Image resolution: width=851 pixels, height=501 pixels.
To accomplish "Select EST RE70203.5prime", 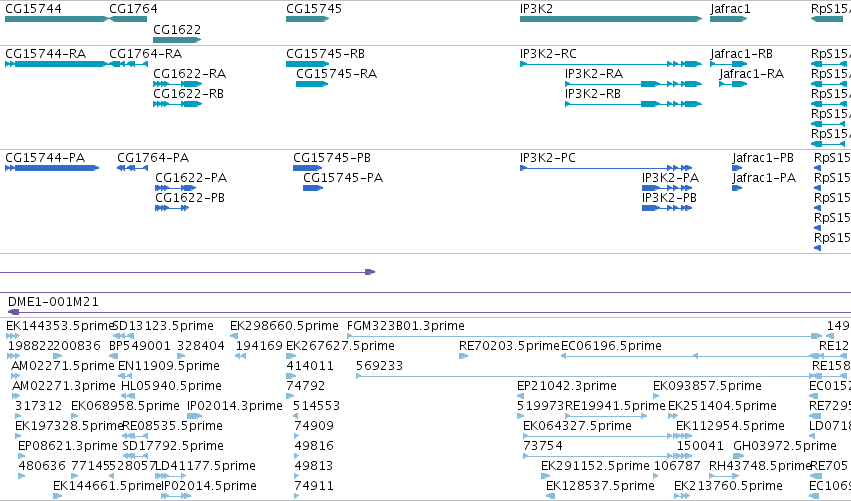I will click(x=463, y=357).
